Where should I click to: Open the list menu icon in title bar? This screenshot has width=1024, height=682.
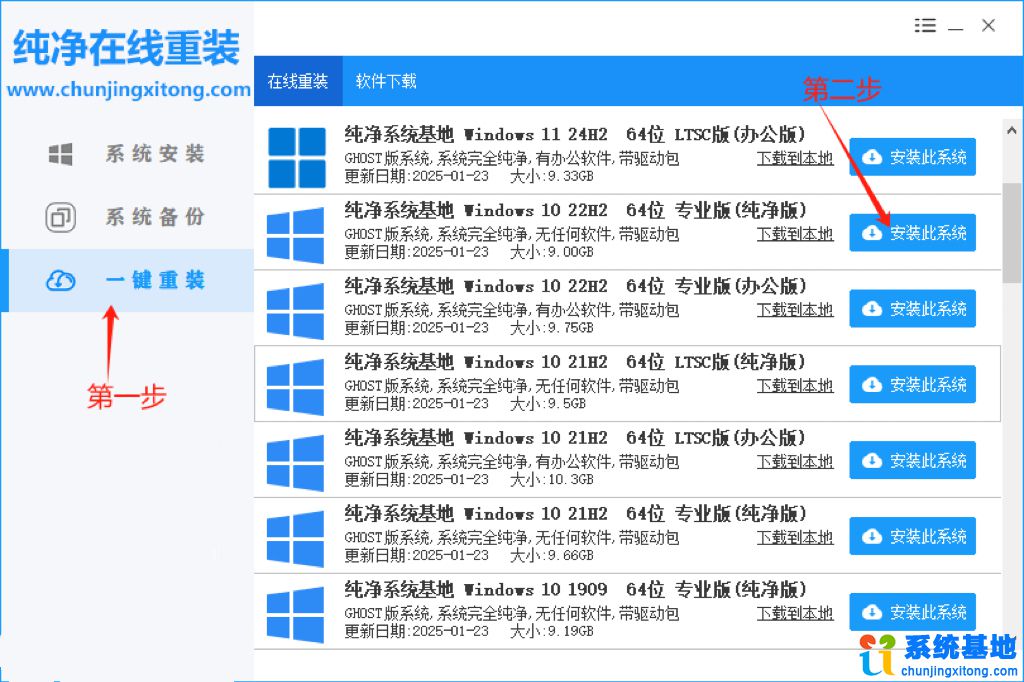point(925,25)
